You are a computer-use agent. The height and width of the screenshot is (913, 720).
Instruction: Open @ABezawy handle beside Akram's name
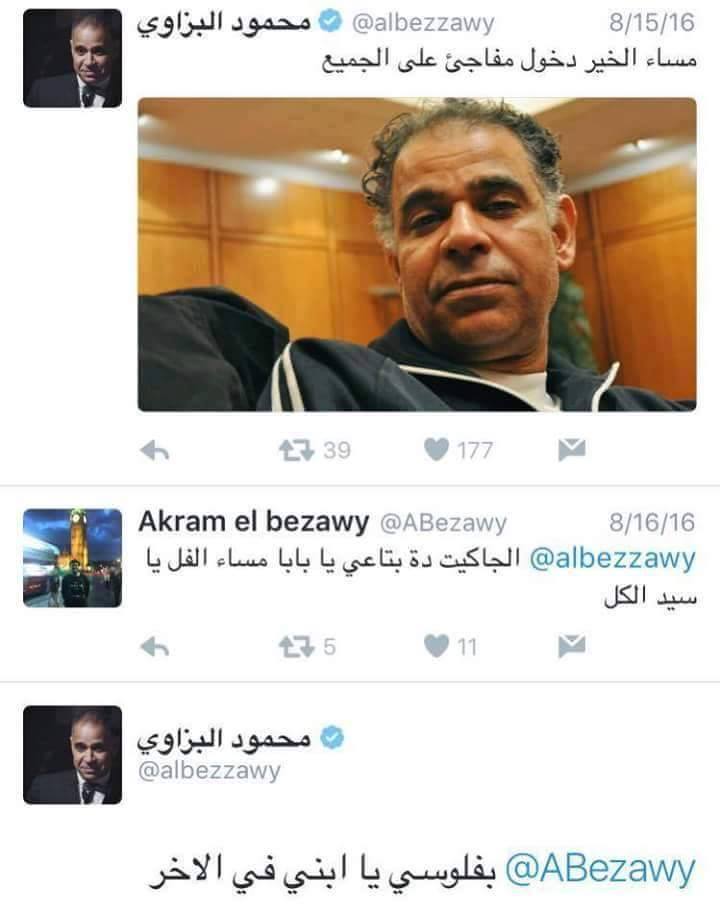443,523
